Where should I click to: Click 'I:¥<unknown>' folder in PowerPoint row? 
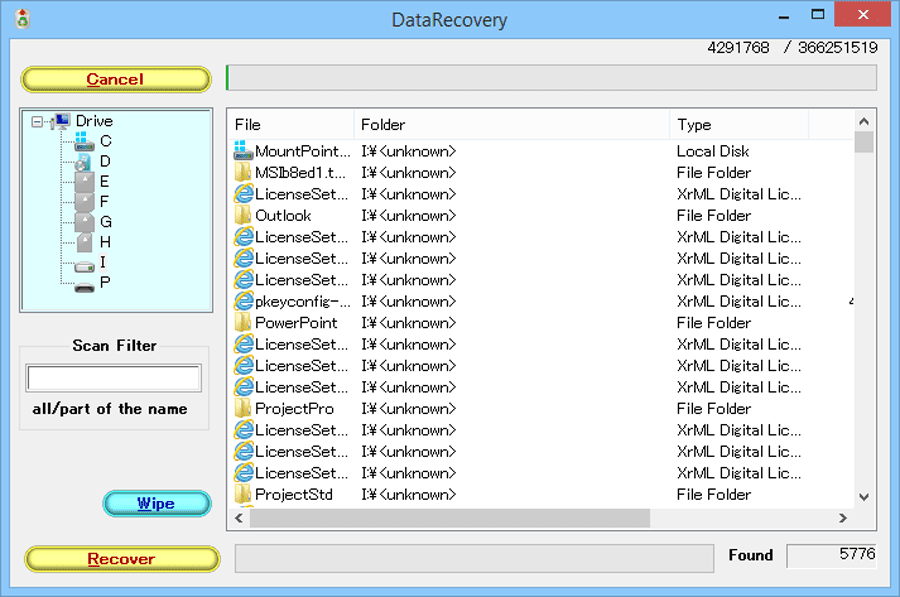pyautogui.click(x=408, y=323)
